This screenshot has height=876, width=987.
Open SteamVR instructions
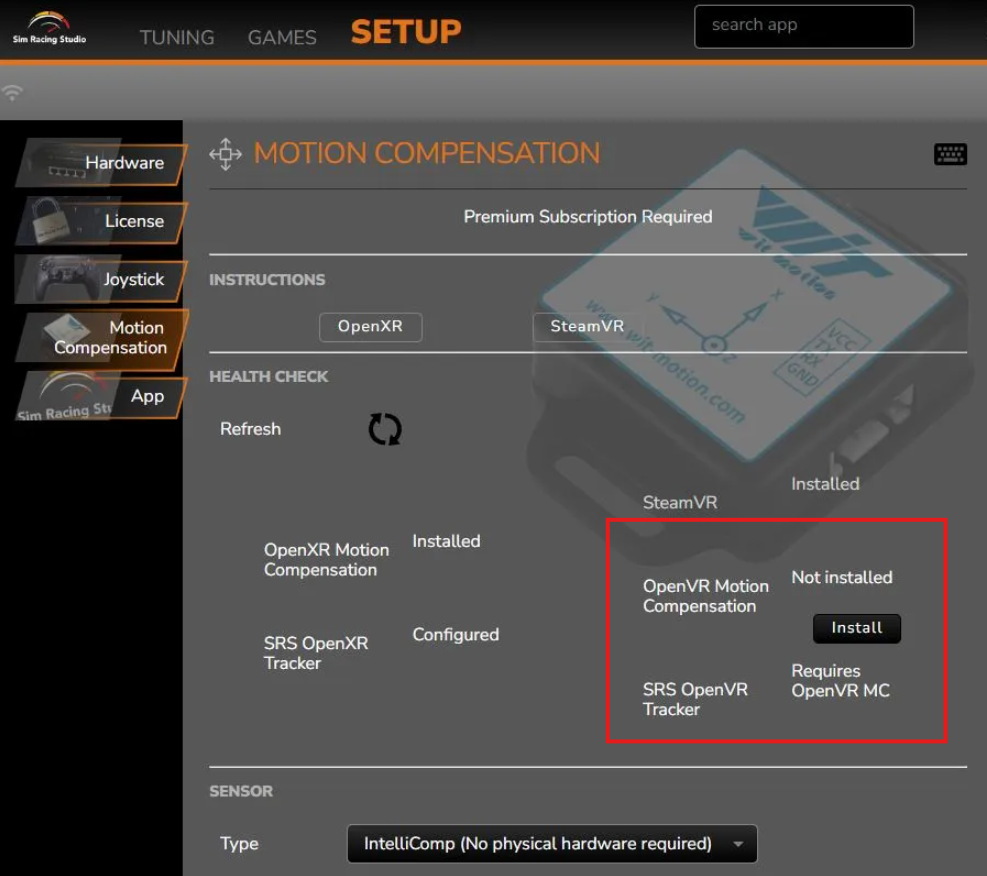(x=587, y=327)
